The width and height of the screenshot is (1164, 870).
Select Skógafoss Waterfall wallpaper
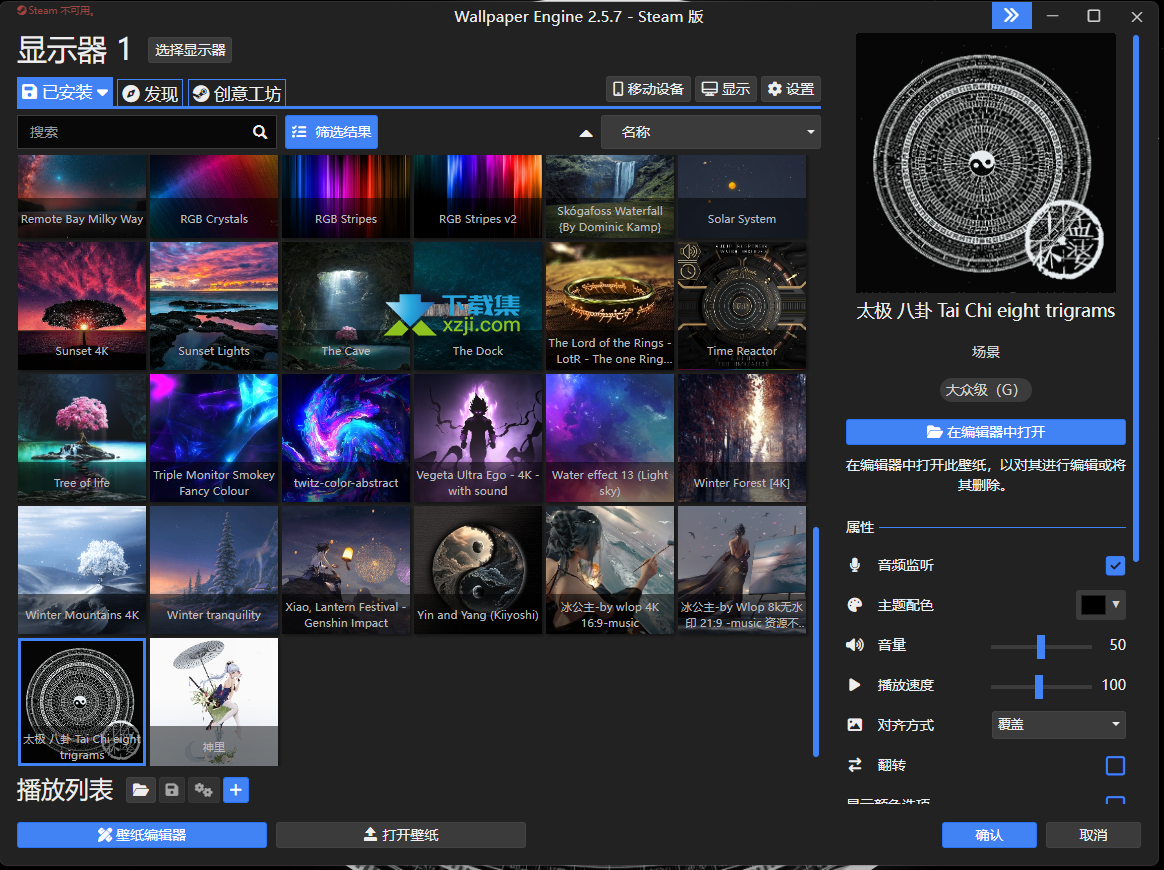610,197
